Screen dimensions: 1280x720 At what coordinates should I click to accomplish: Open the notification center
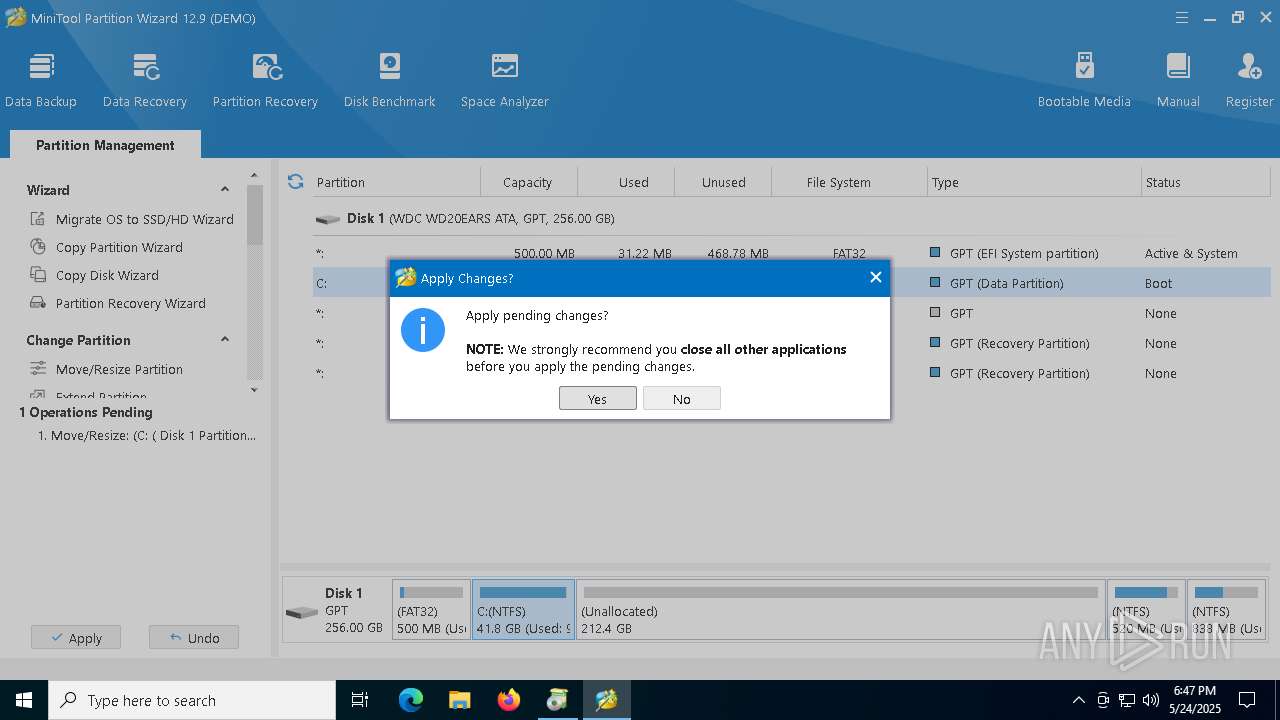click(1247, 700)
